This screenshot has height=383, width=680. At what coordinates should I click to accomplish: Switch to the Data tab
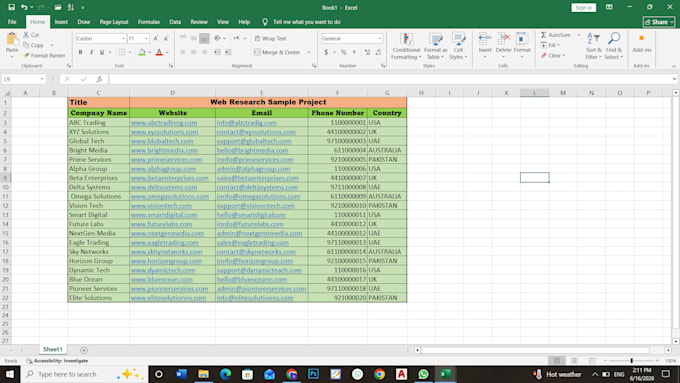[175, 22]
